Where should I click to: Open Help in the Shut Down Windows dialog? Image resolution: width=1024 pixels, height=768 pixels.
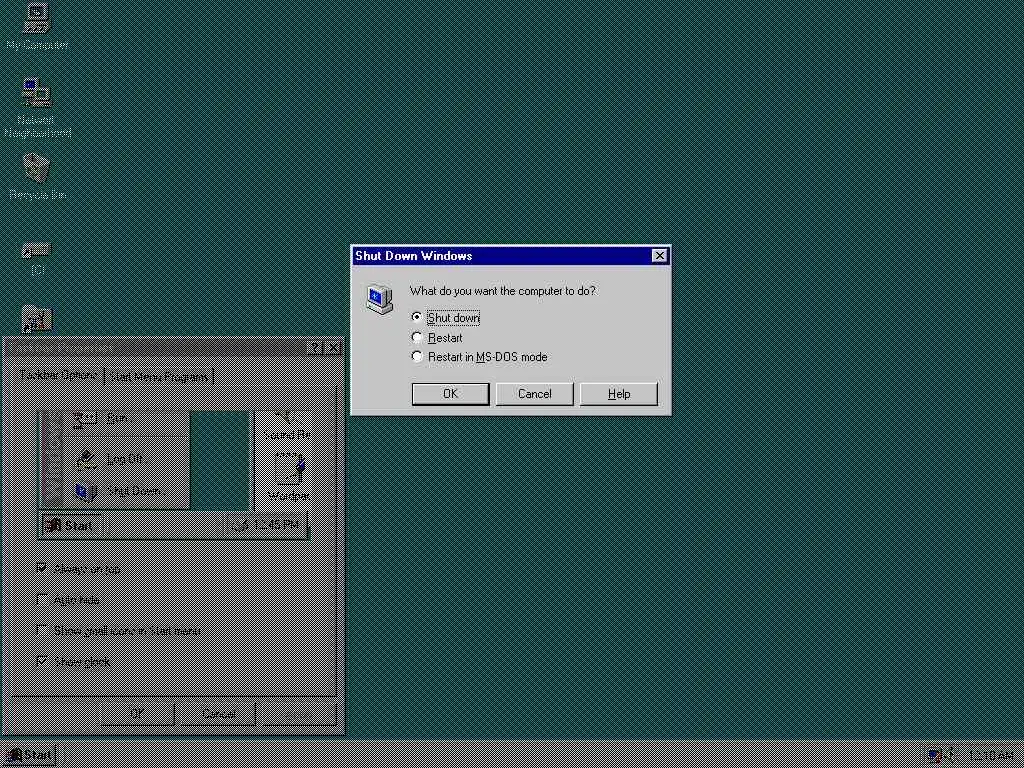pyautogui.click(x=618, y=394)
